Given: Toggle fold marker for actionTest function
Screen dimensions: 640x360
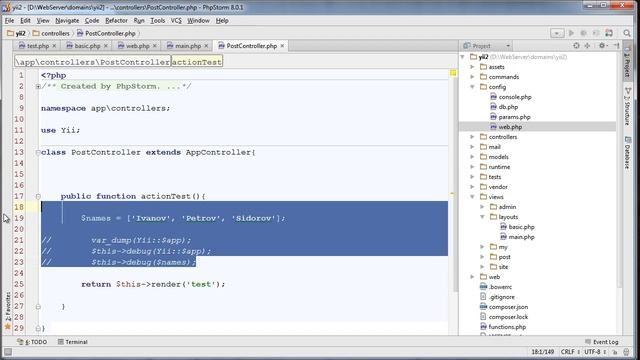Looking at the screenshot, I should 38,197.
